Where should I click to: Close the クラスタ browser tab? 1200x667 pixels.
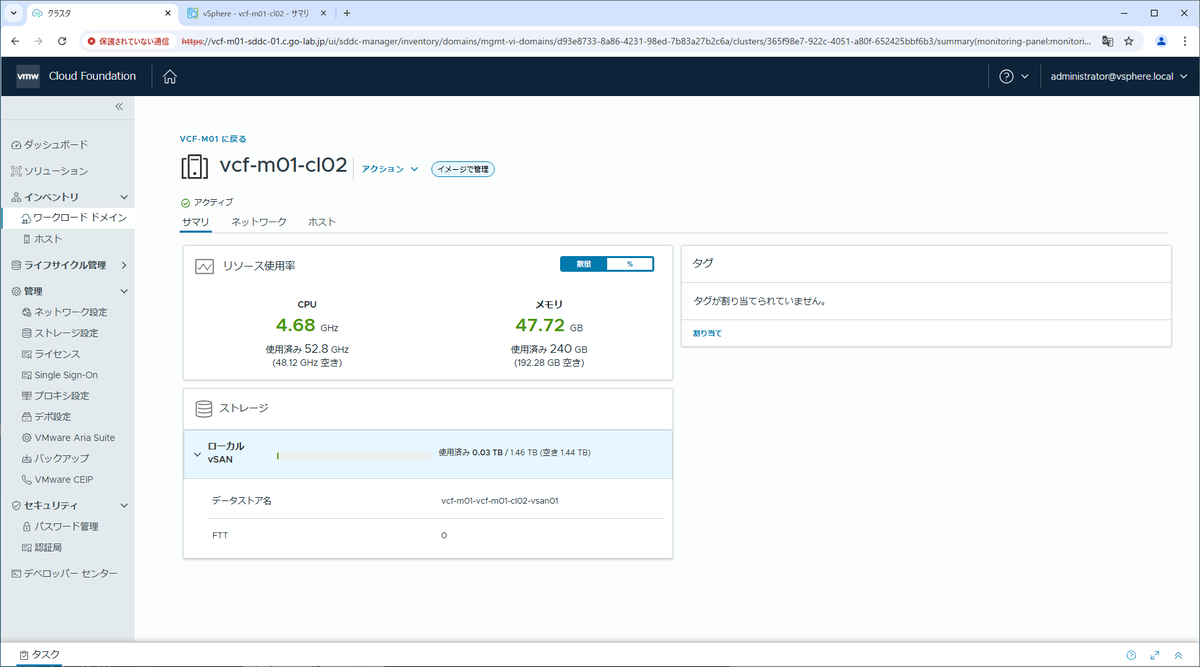pyautogui.click(x=166, y=13)
